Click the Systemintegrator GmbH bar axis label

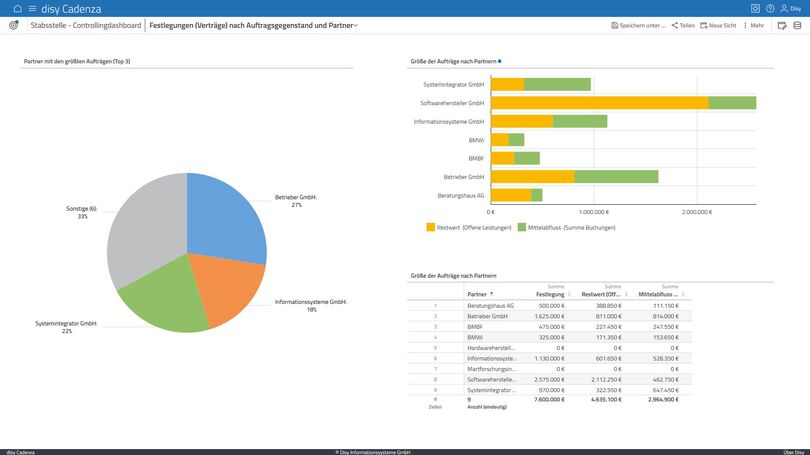pyautogui.click(x=454, y=84)
